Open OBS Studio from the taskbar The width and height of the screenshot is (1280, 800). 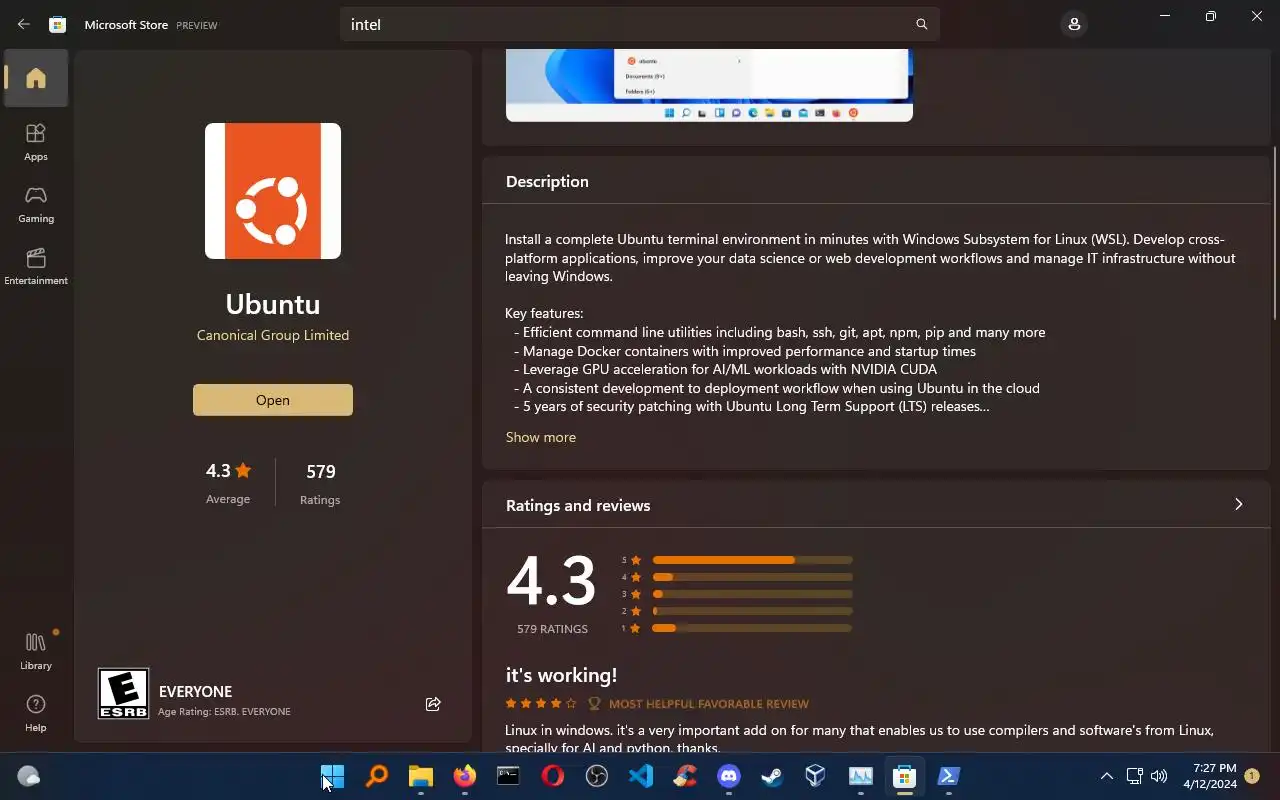pyautogui.click(x=596, y=776)
